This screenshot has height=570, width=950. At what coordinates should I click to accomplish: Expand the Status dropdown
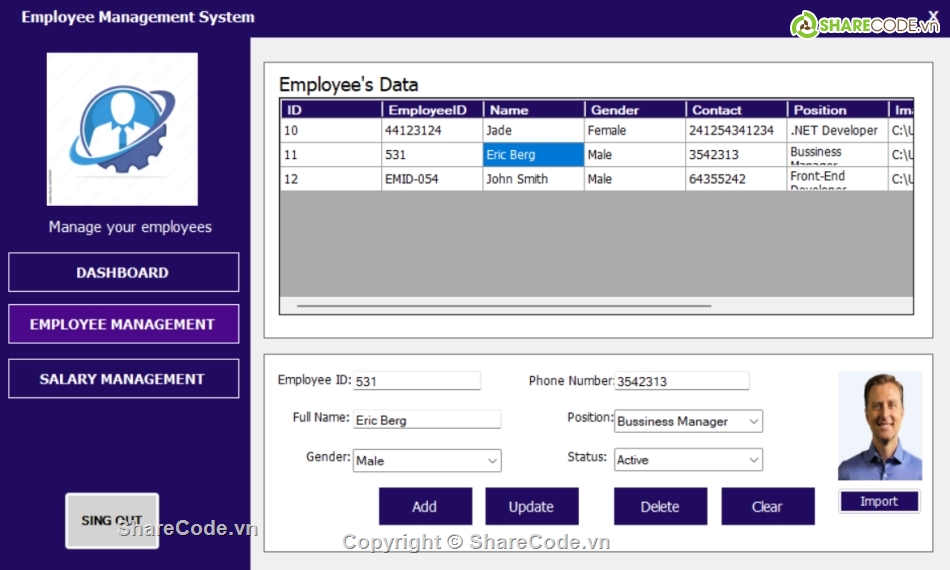point(753,460)
